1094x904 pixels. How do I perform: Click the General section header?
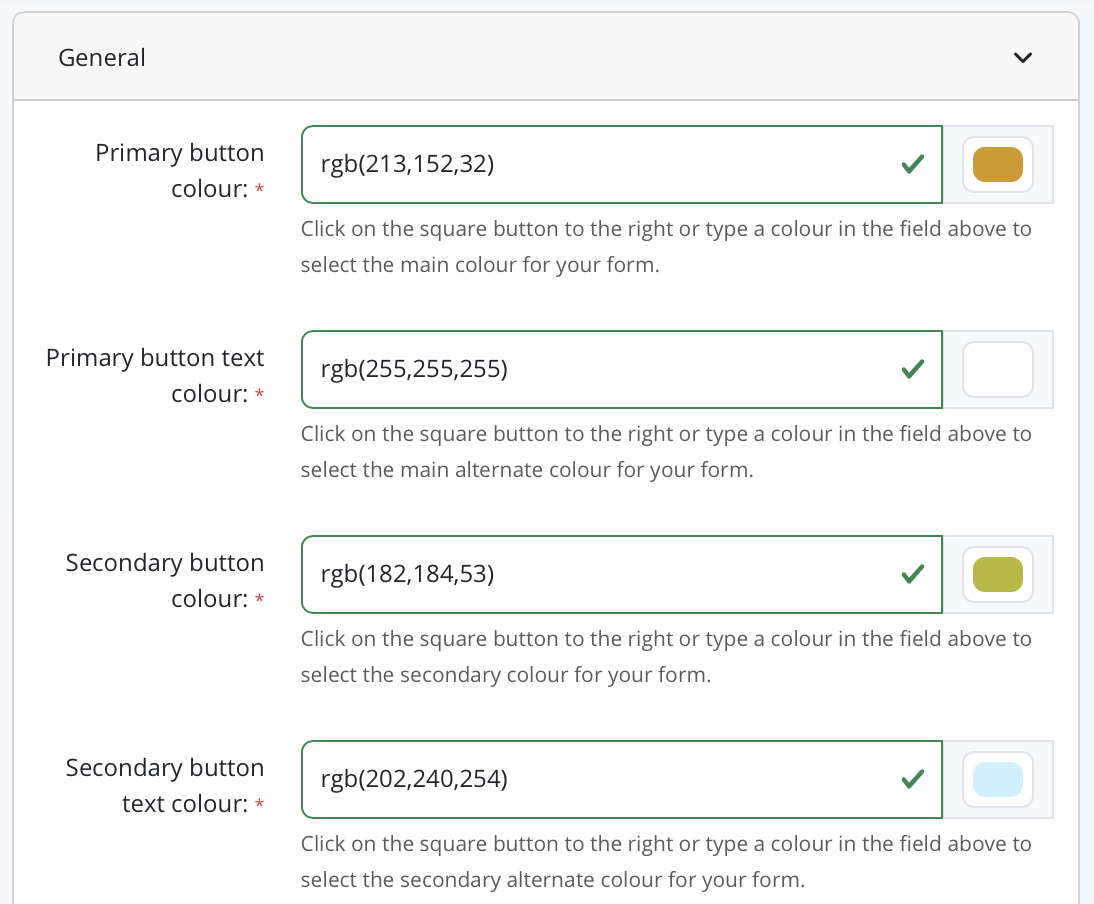(x=101, y=57)
